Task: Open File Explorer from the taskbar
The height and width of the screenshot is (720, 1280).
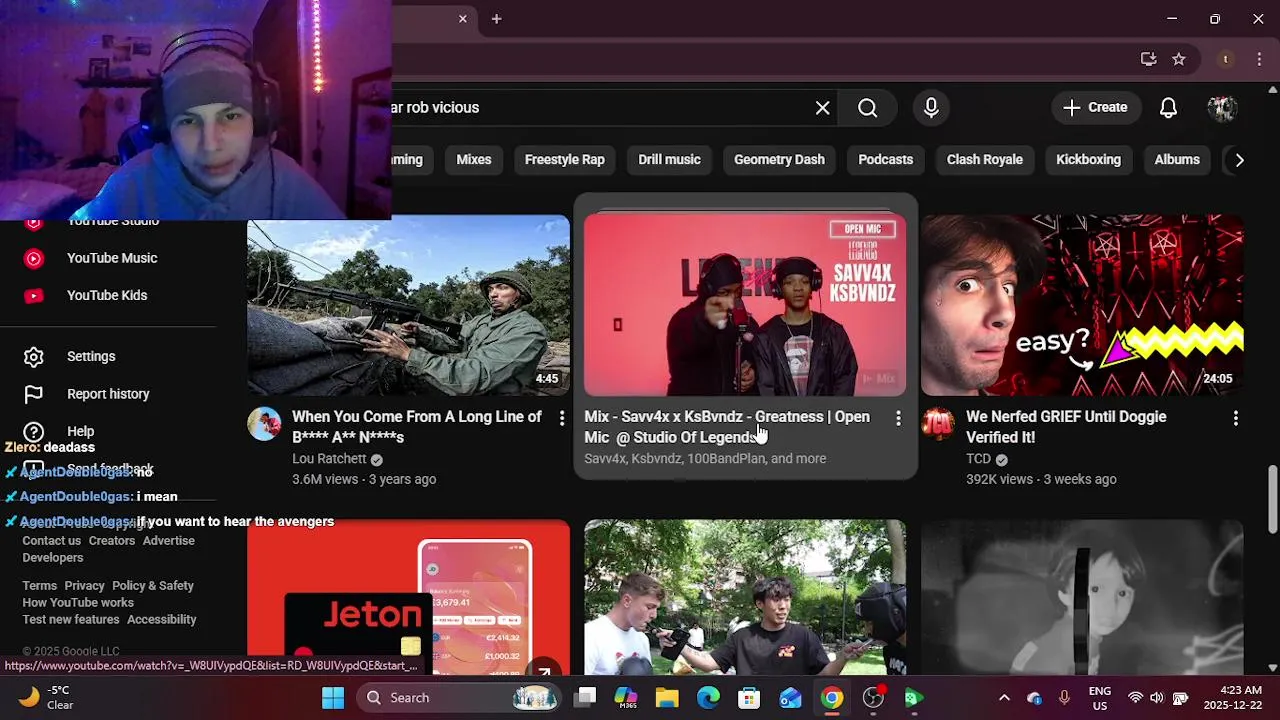Action: pyautogui.click(x=667, y=698)
